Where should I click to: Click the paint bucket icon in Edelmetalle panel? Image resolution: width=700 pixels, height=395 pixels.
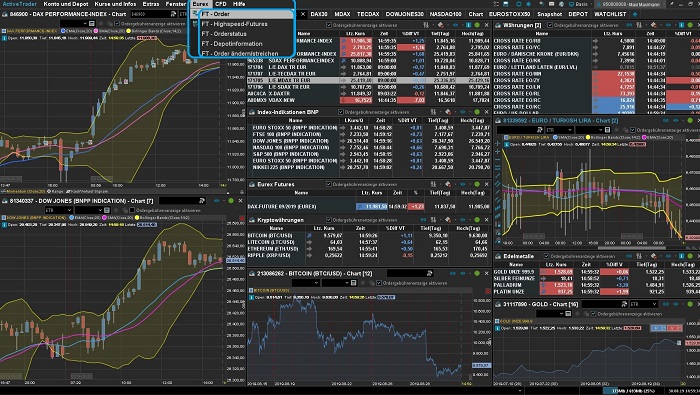click(x=654, y=256)
